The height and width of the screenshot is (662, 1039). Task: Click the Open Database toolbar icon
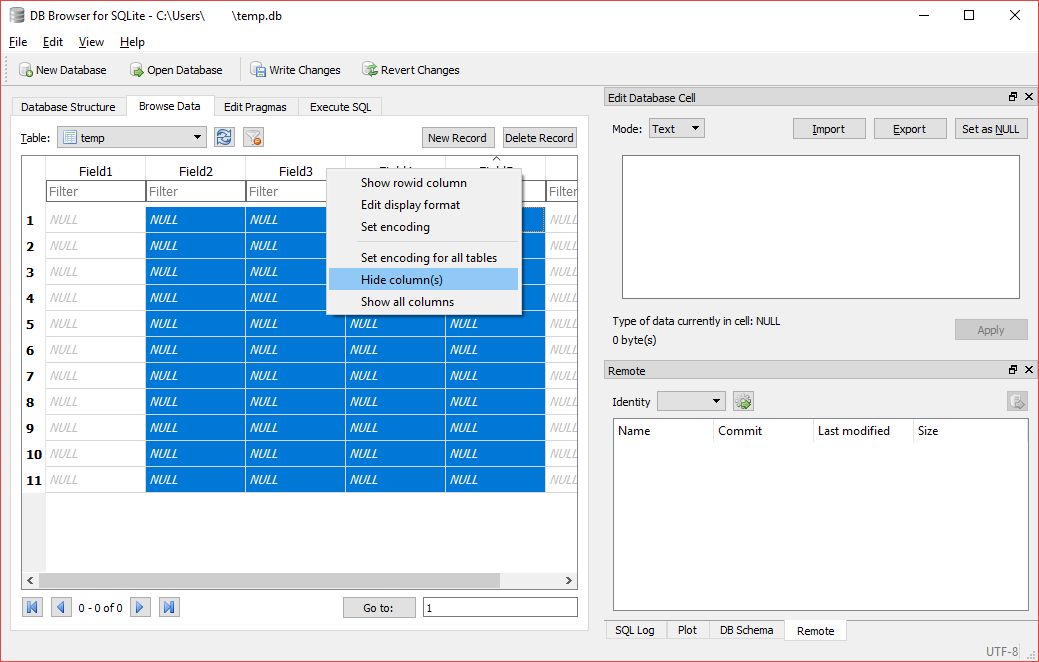click(176, 69)
